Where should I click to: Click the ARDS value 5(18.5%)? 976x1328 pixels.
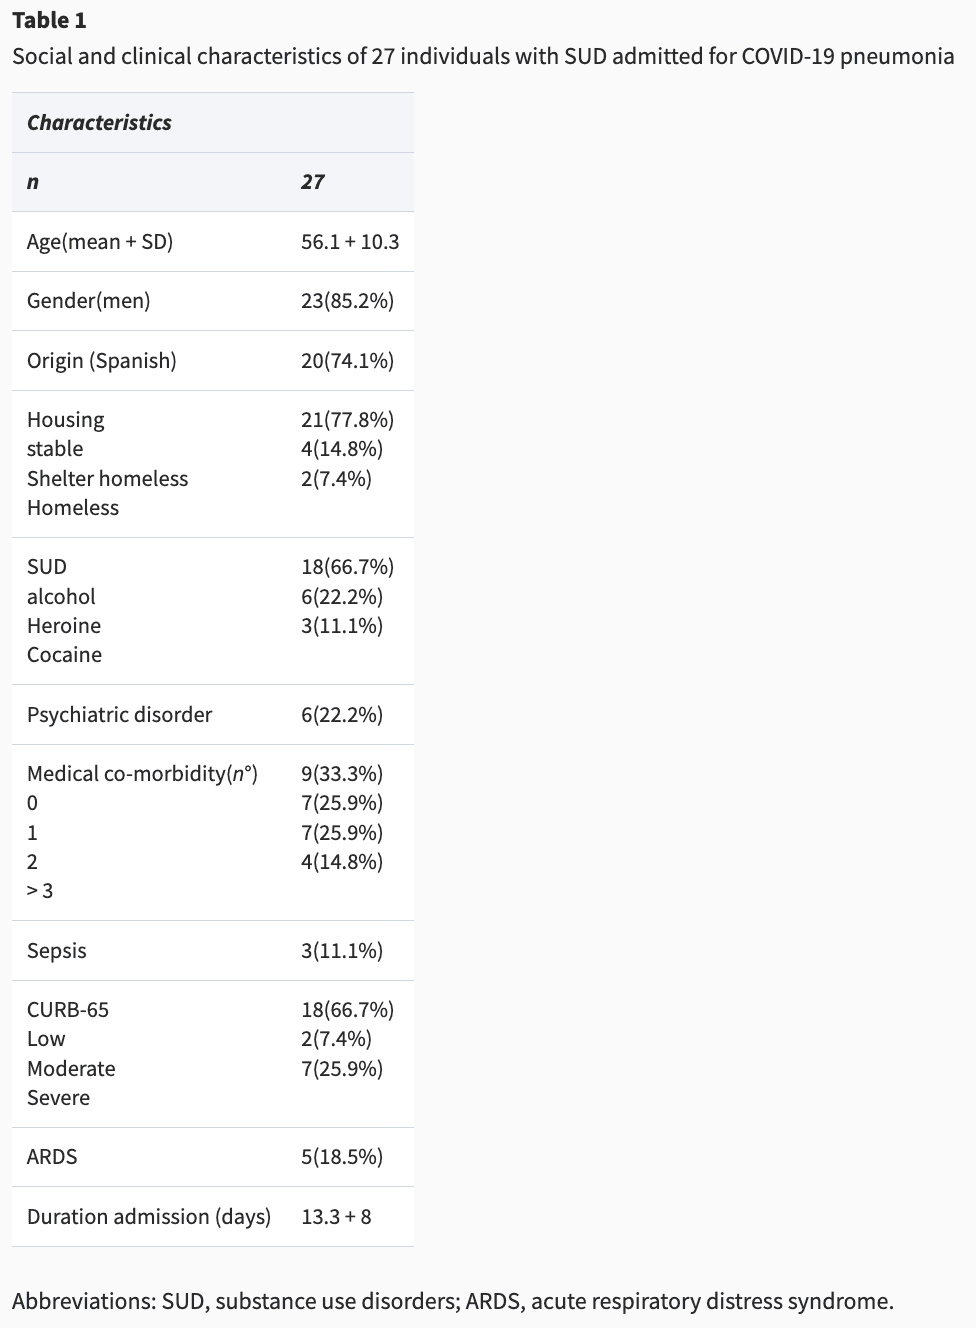click(x=342, y=1156)
